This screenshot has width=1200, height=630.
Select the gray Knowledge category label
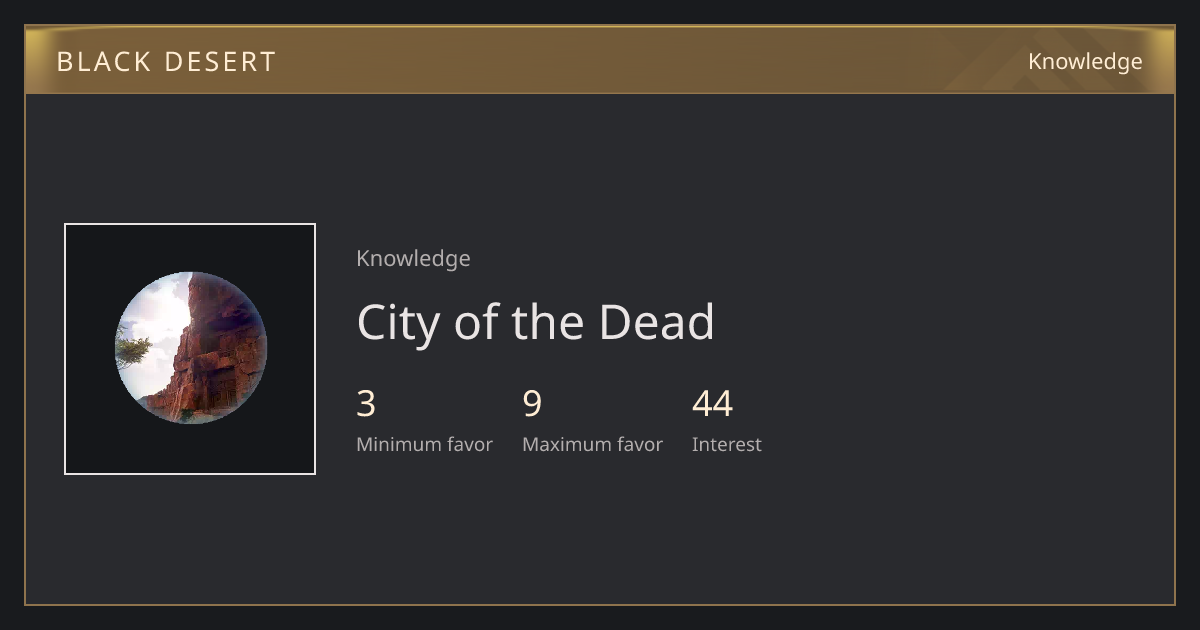[413, 258]
